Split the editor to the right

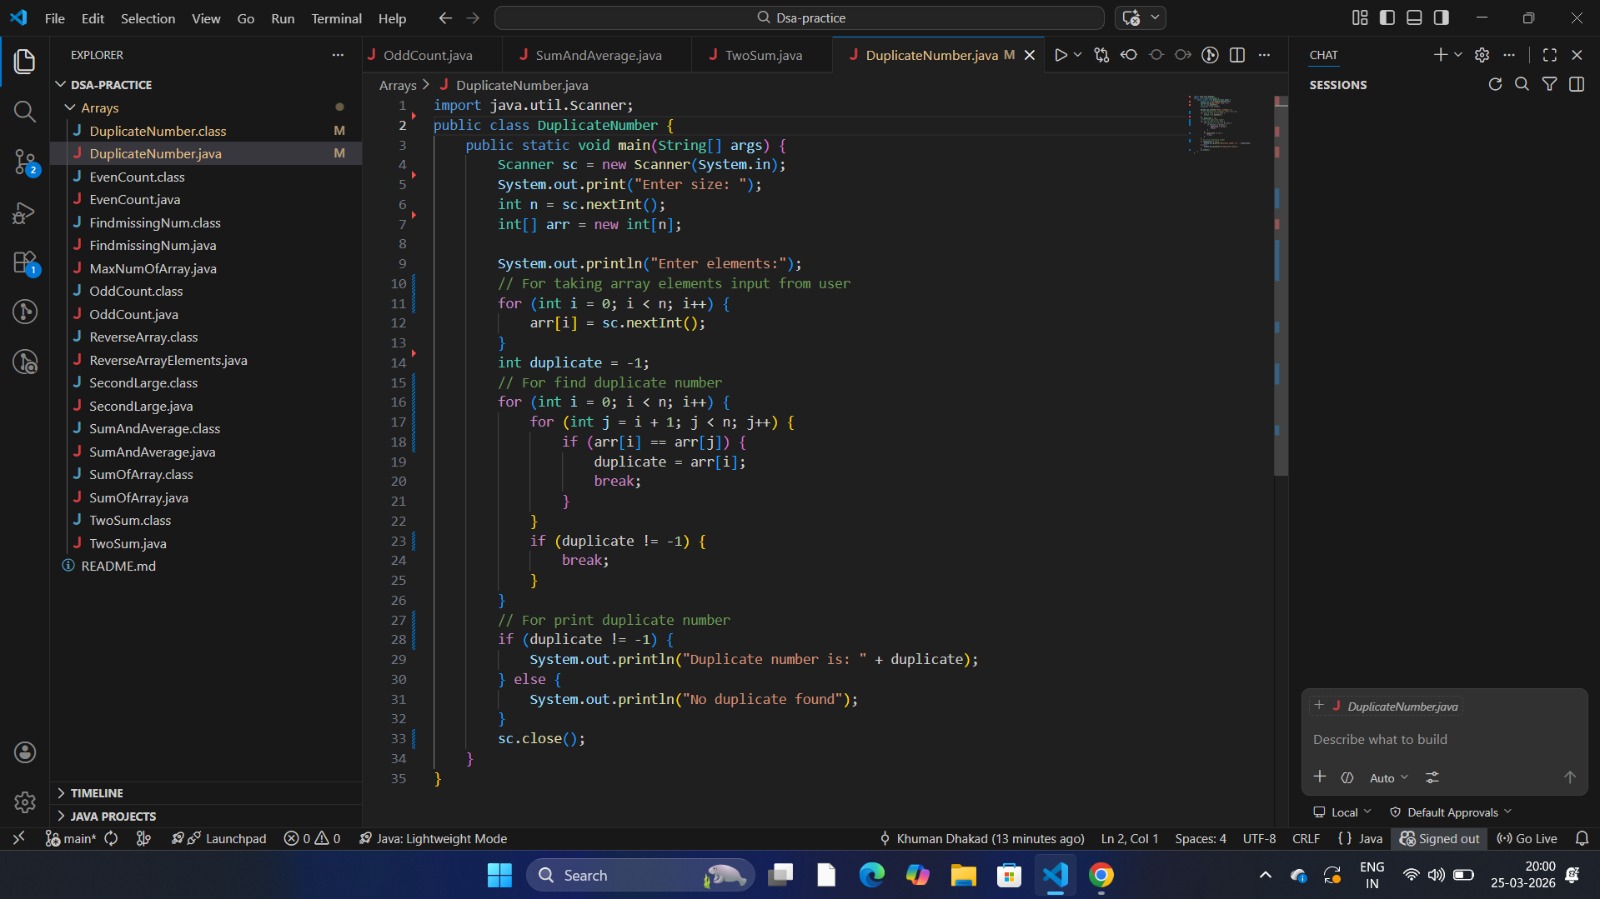(x=1237, y=55)
